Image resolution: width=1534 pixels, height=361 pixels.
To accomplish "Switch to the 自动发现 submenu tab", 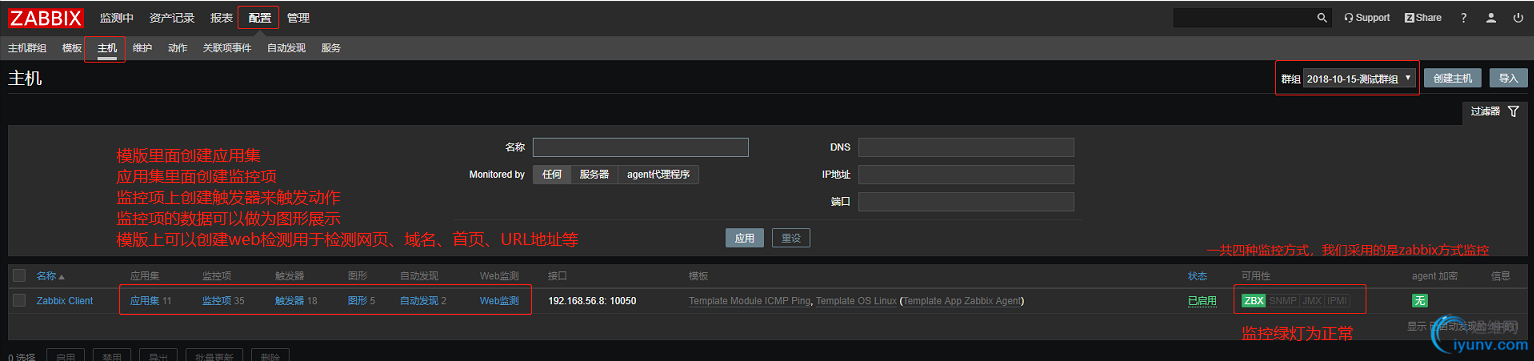I will (286, 48).
